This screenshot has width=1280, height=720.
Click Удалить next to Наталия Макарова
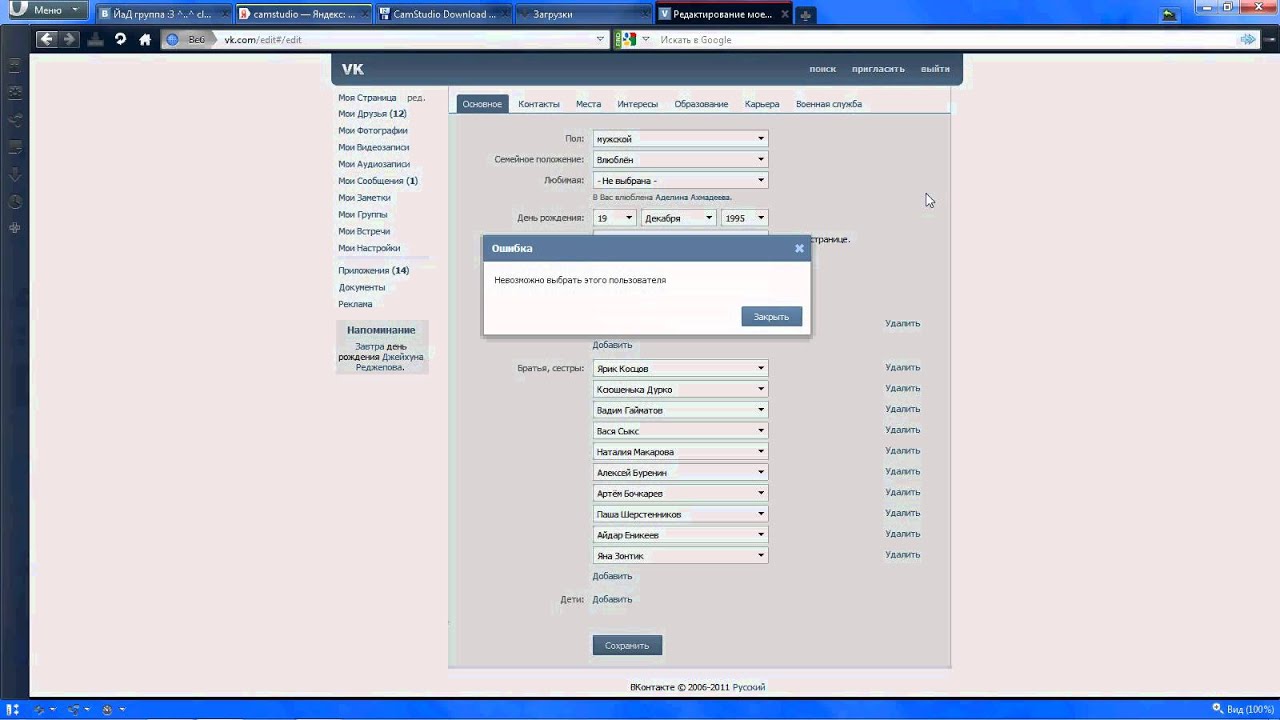(x=902, y=450)
